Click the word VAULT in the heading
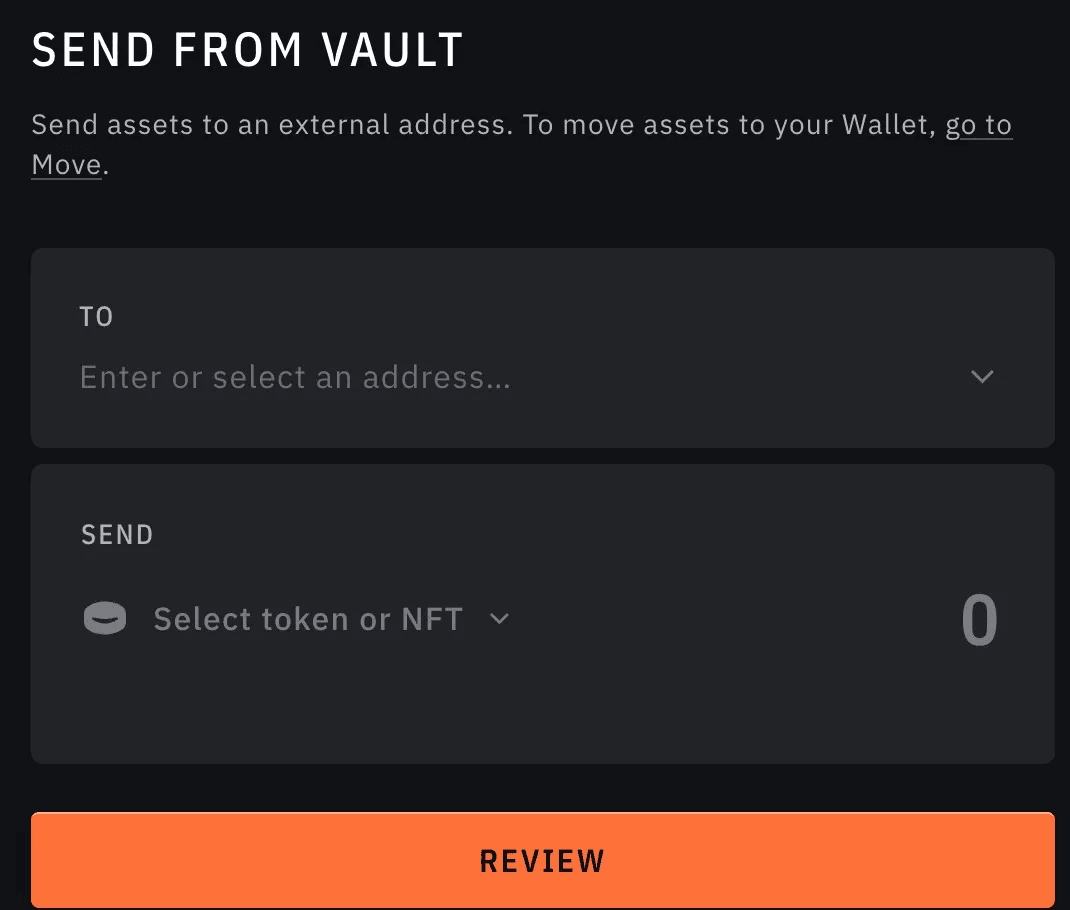Viewport: 1070px width, 910px height. coord(392,50)
